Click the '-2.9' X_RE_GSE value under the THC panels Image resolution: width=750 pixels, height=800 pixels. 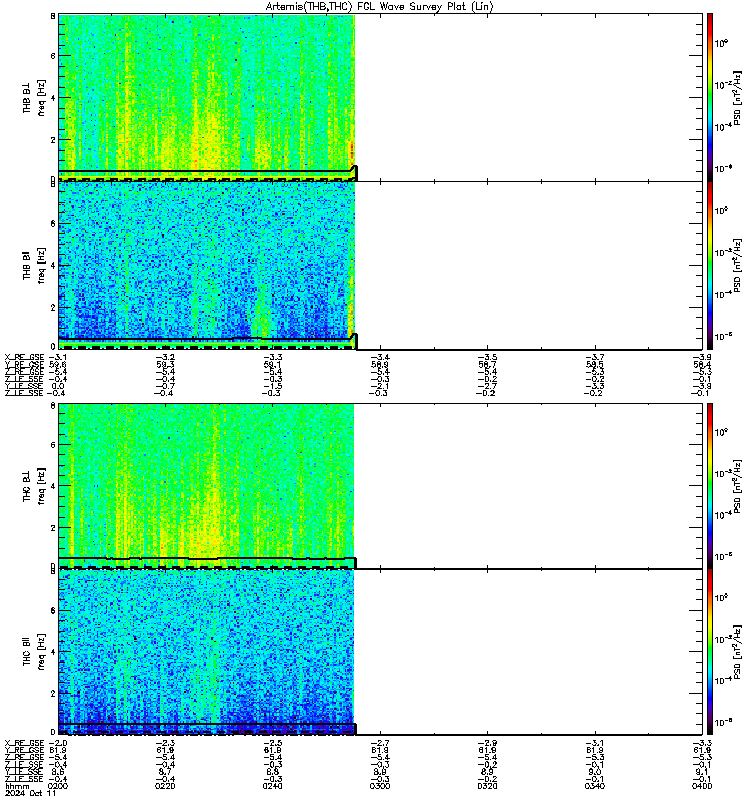point(487,743)
